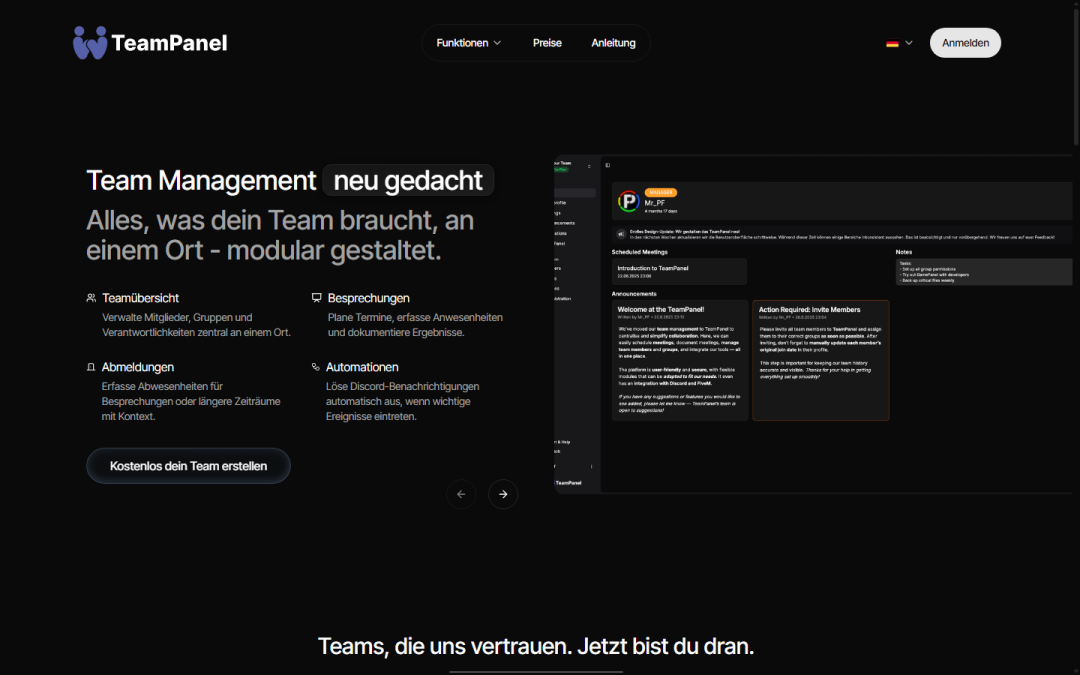This screenshot has height=675, width=1080.
Task: Open Welcome at the TeamPanel announcement
Action: (680, 360)
